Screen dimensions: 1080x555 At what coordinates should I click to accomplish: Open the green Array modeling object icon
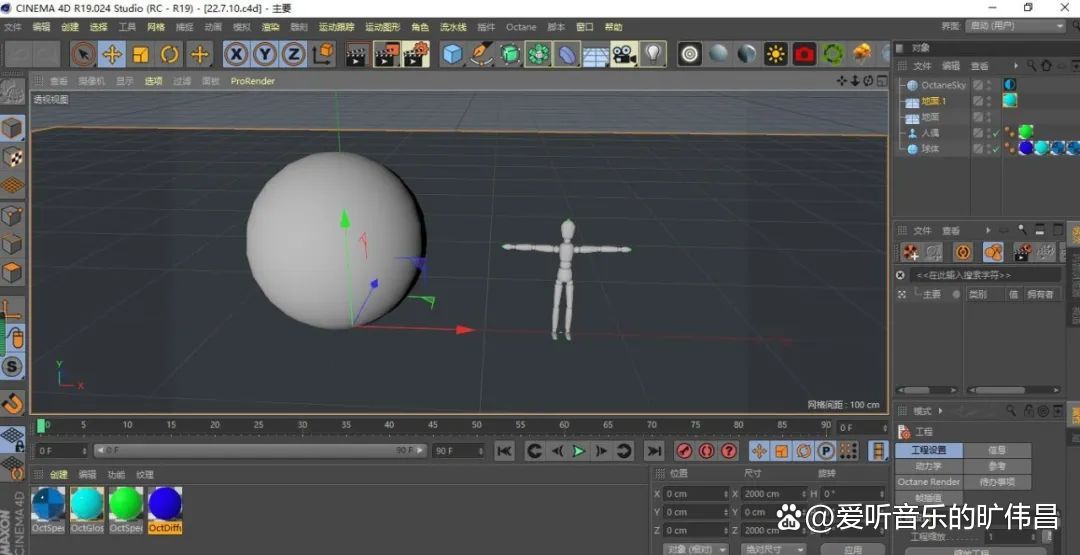point(538,54)
